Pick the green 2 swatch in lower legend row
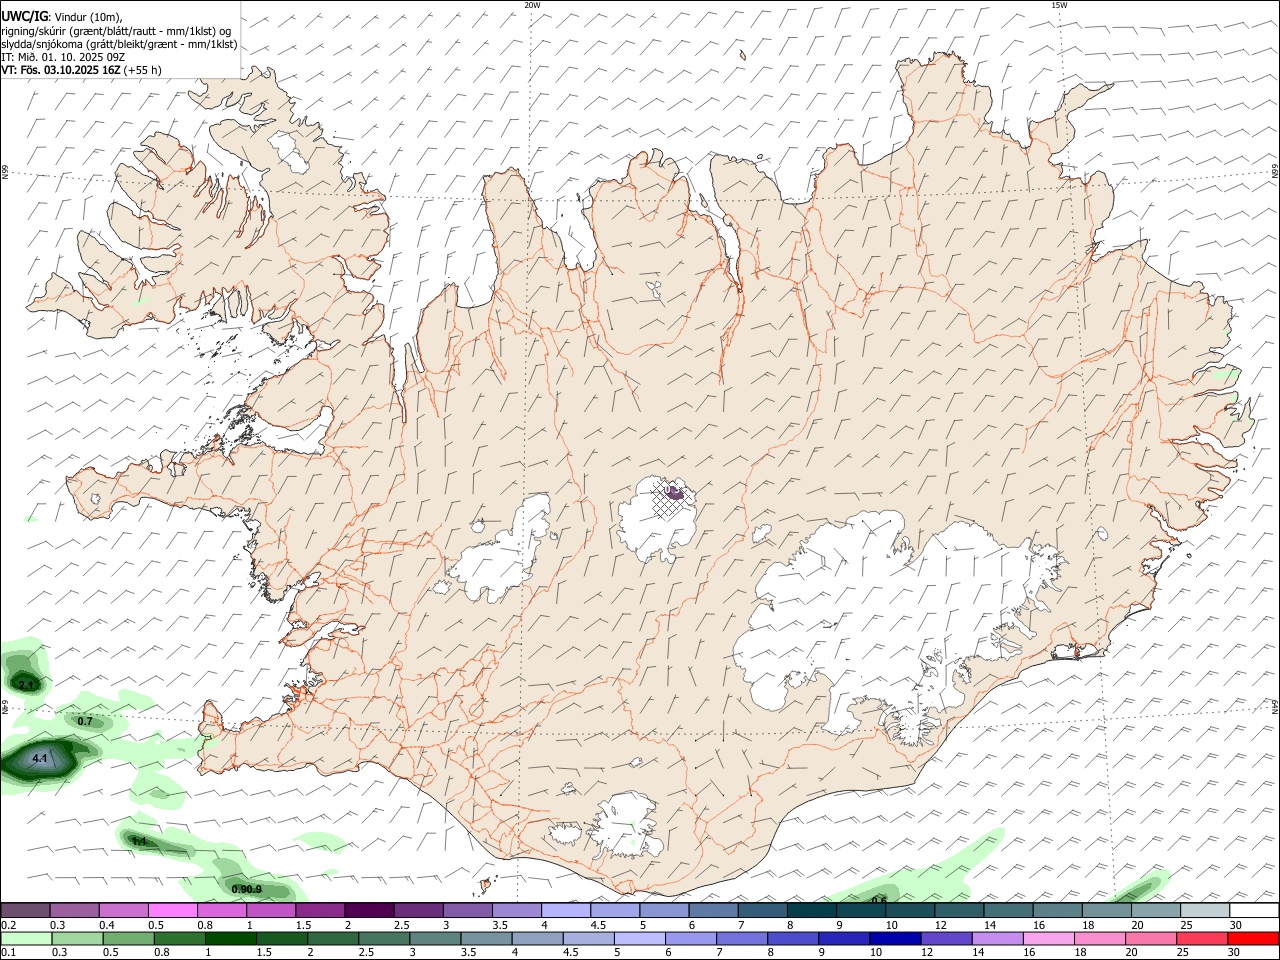Viewport: 1280px width, 960px height. [x=333, y=939]
